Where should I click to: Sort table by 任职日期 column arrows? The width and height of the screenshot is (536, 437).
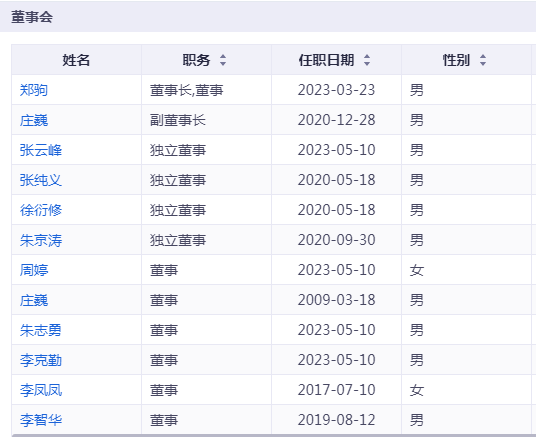point(367,60)
